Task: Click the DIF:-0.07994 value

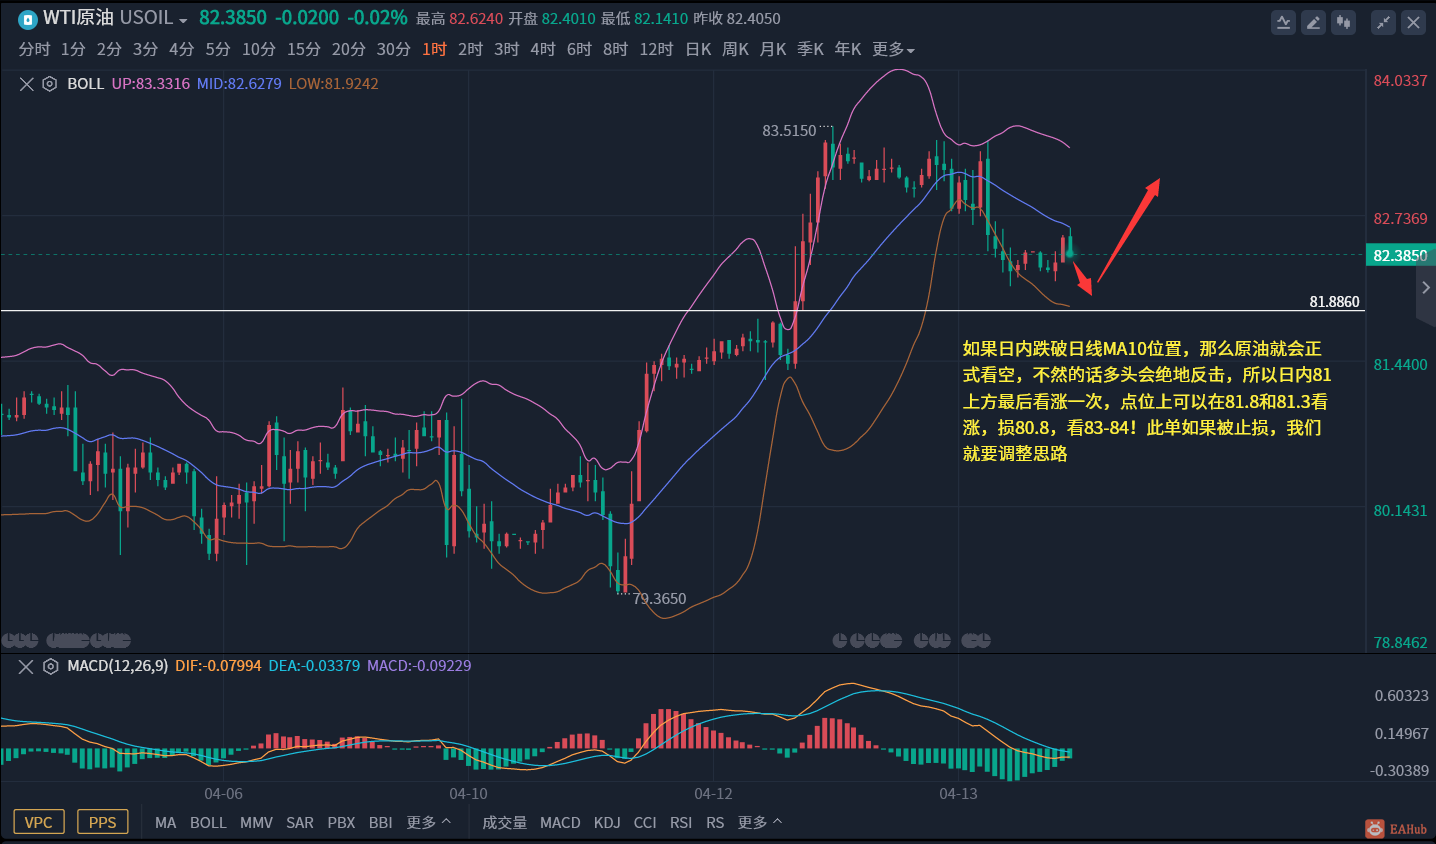Action: [218, 666]
